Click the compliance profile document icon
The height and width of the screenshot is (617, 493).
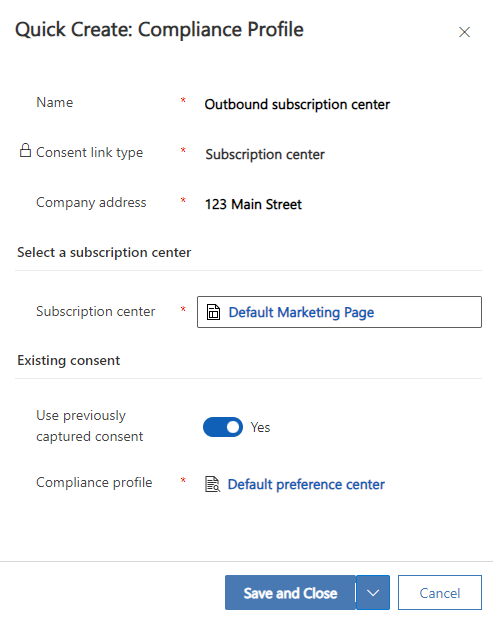(212, 484)
